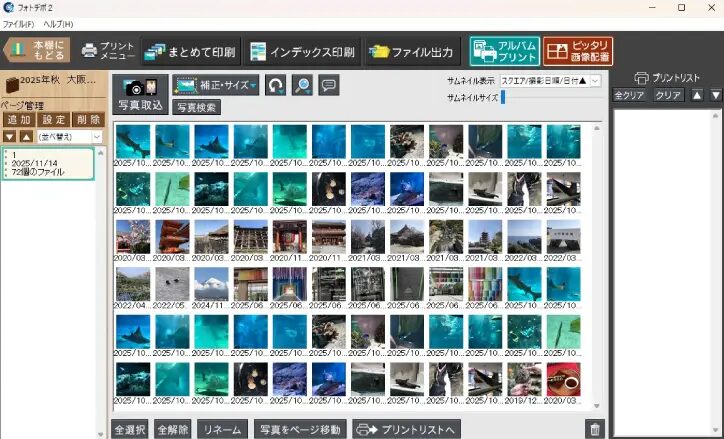Select page 1 dated 2025/11/14
The width and height of the screenshot is (724, 439).
(x=48, y=163)
